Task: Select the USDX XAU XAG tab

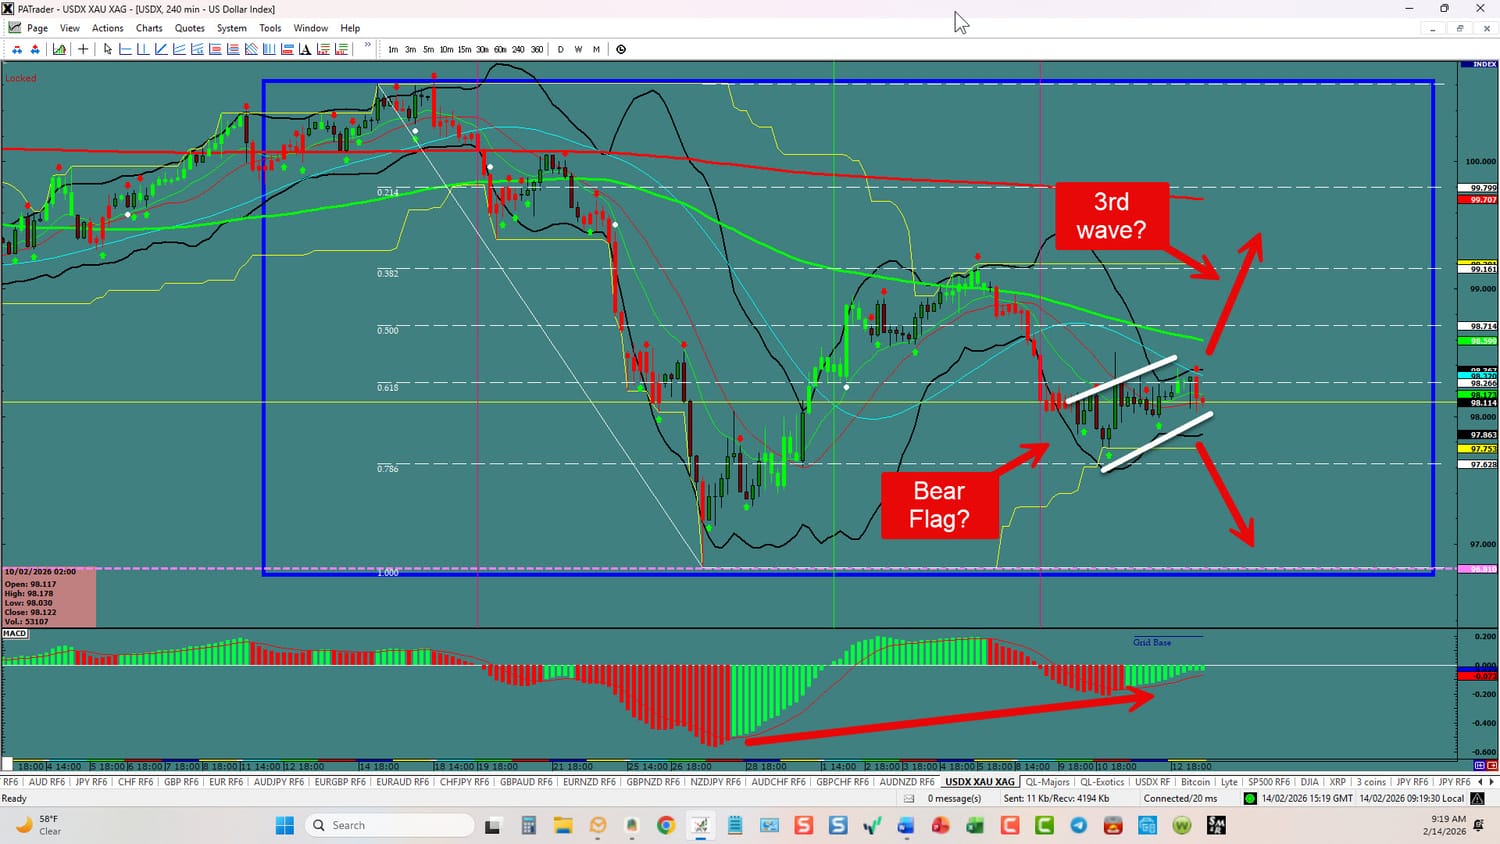Action: click(980, 782)
